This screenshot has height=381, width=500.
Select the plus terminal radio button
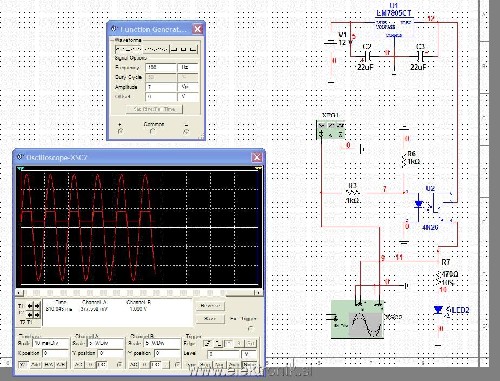click(x=120, y=132)
